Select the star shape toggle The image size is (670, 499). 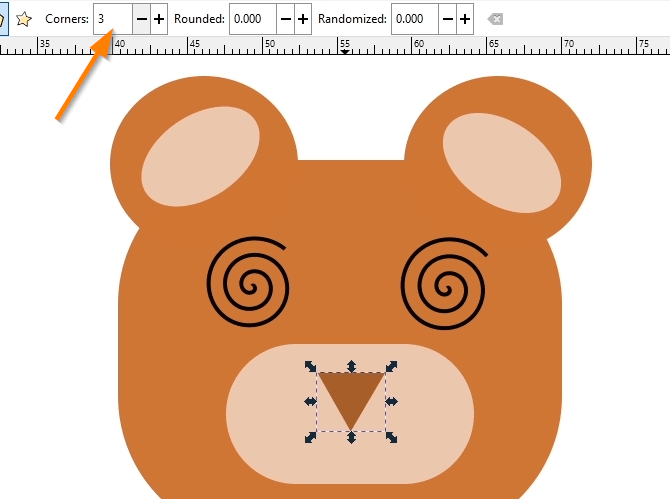24,19
